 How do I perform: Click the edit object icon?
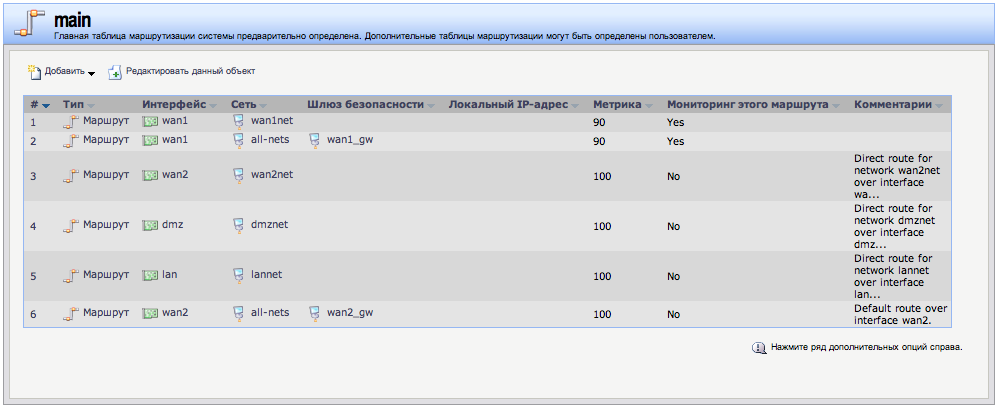[x=115, y=72]
